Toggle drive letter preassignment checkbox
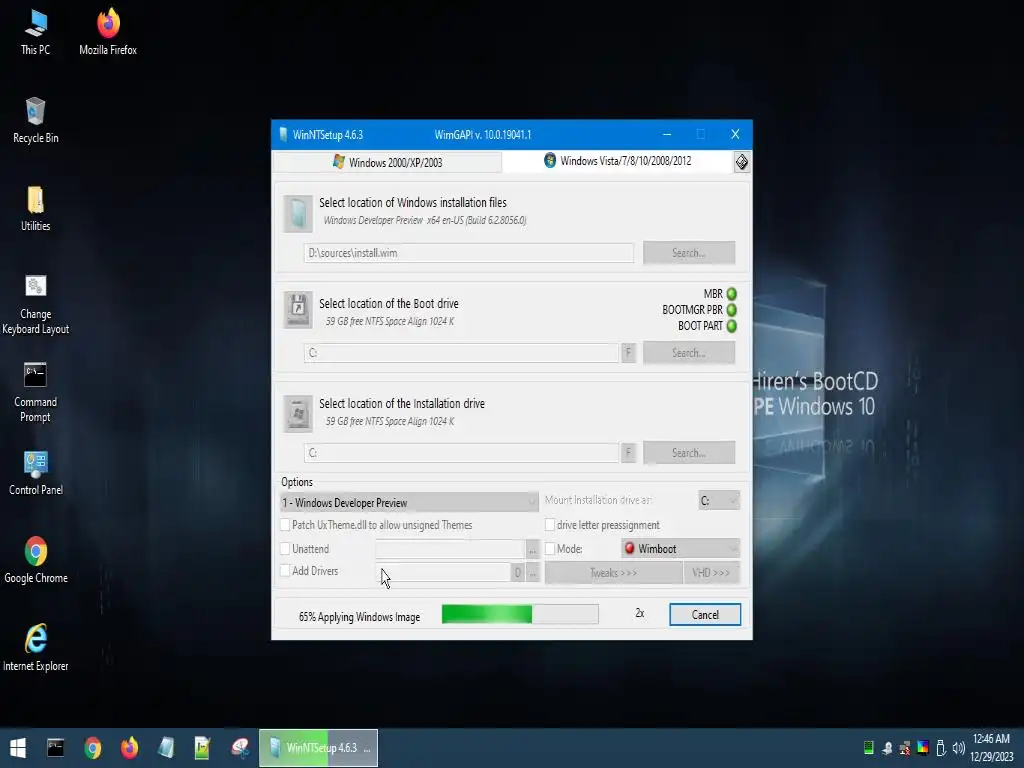 click(x=550, y=524)
